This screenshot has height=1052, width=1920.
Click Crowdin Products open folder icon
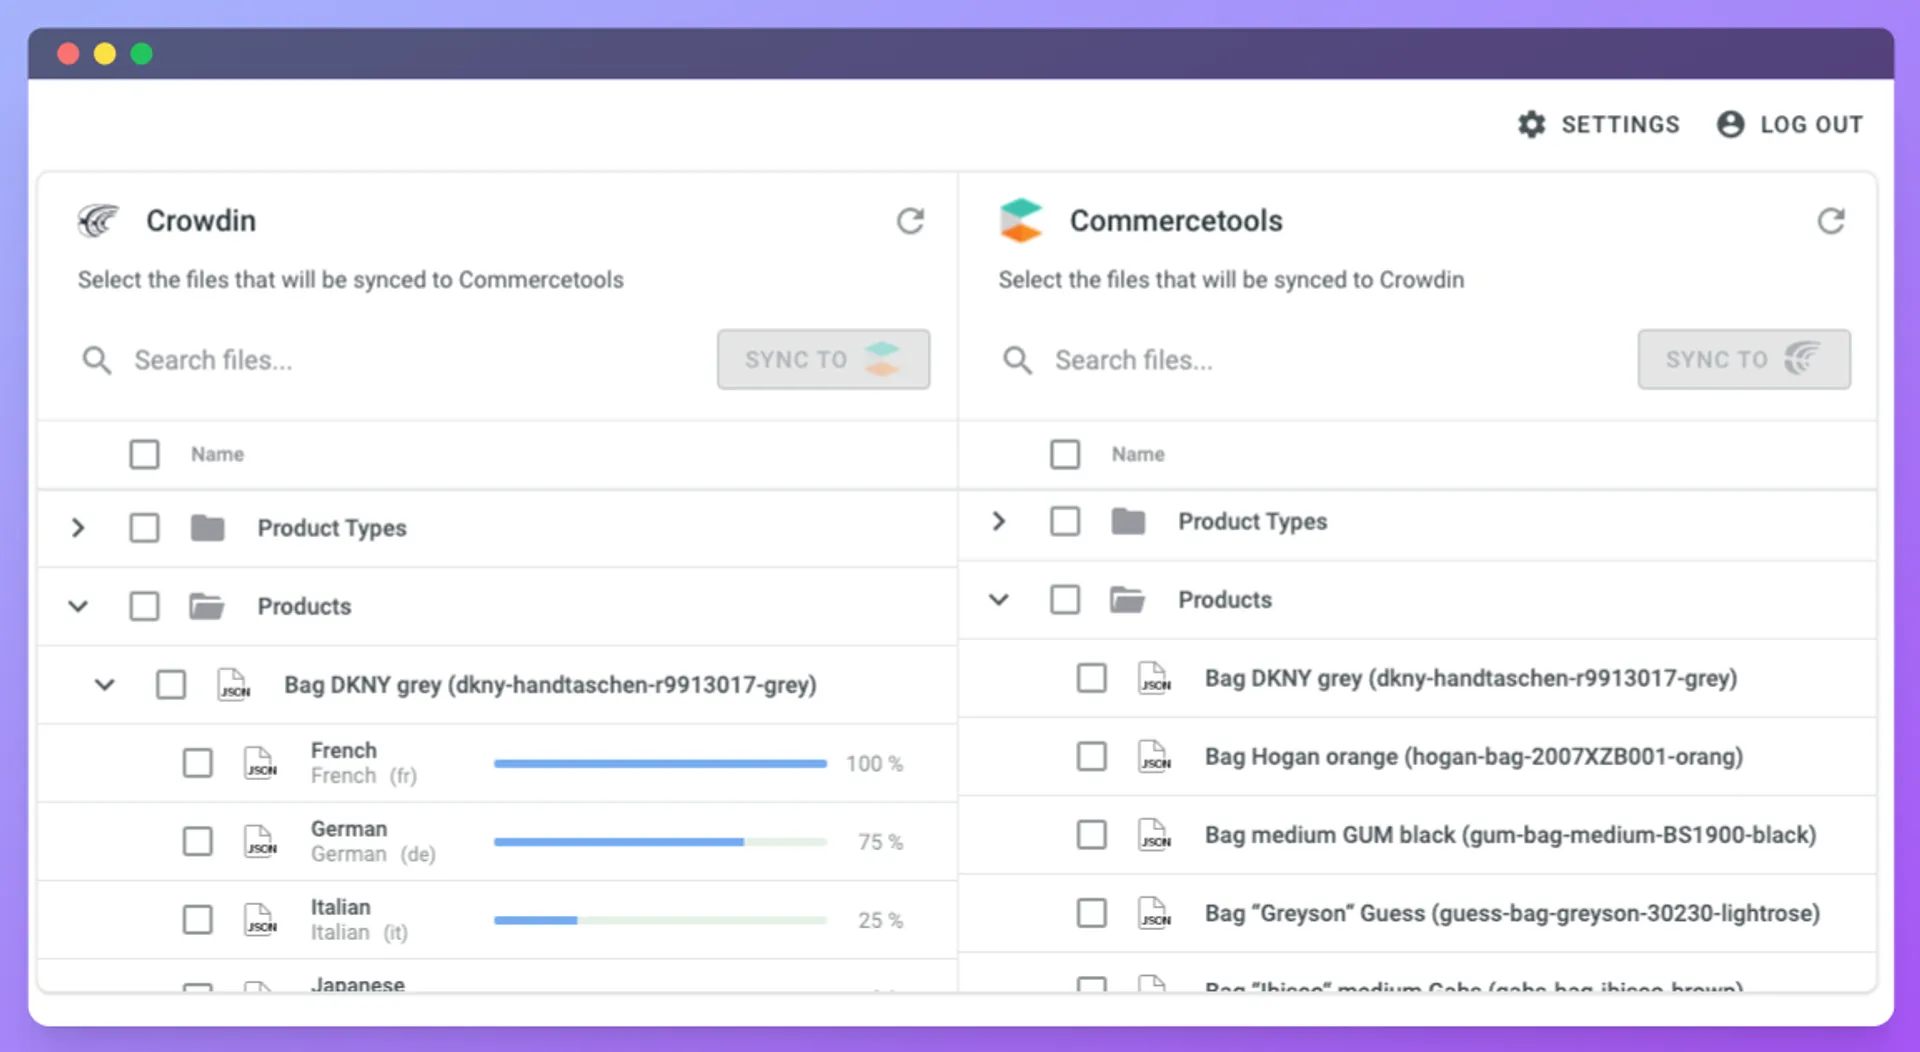point(207,606)
